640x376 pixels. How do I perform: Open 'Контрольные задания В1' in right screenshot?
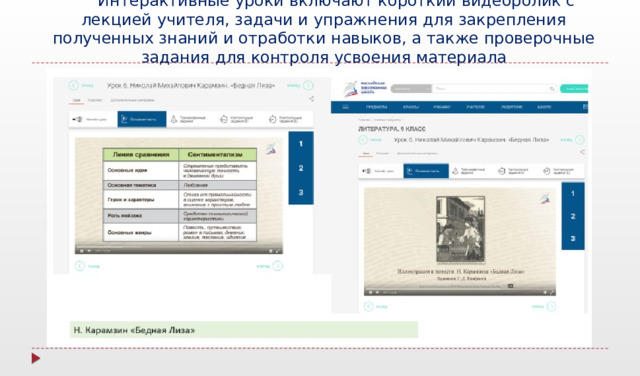[x=516, y=171]
